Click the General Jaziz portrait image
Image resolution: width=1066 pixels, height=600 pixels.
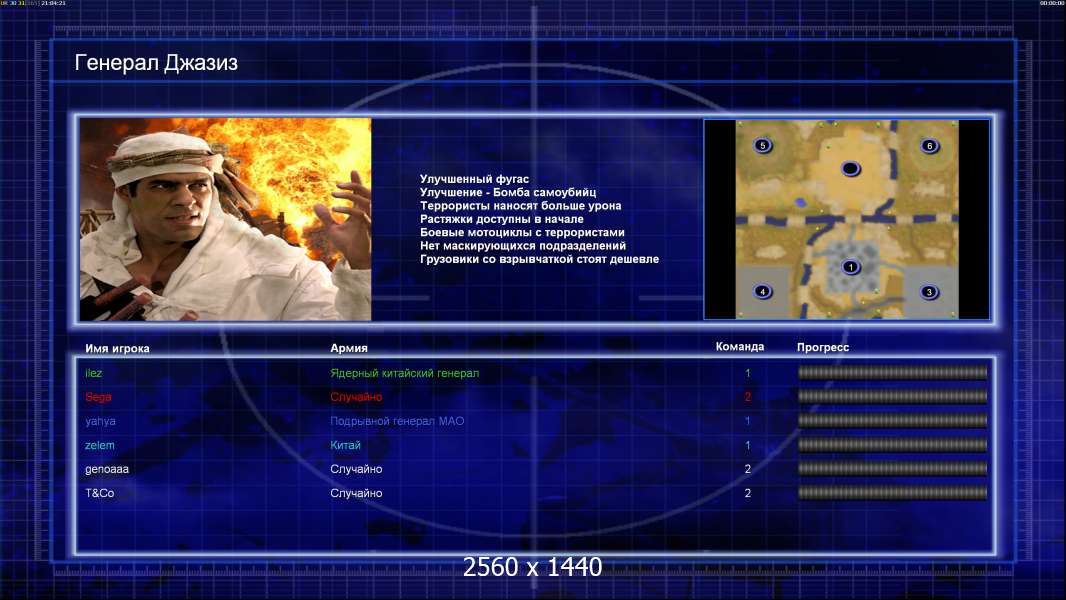225,219
